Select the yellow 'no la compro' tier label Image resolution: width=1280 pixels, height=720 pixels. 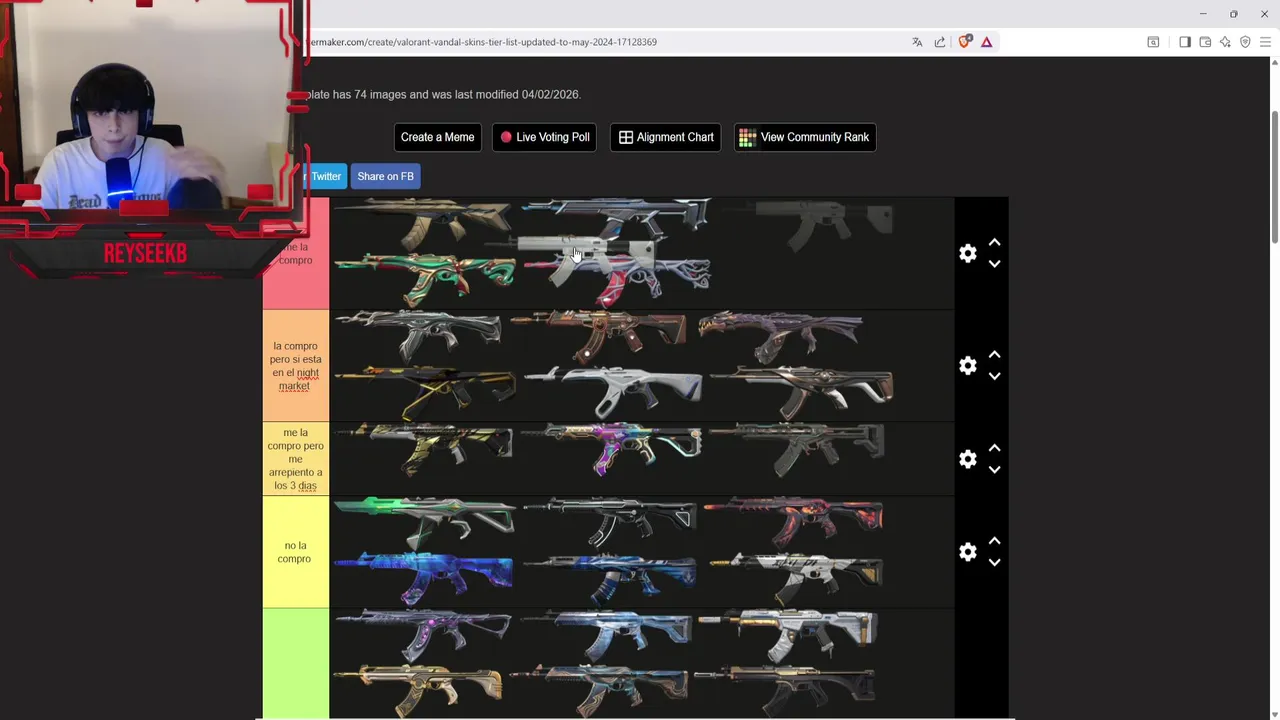pyautogui.click(x=296, y=552)
